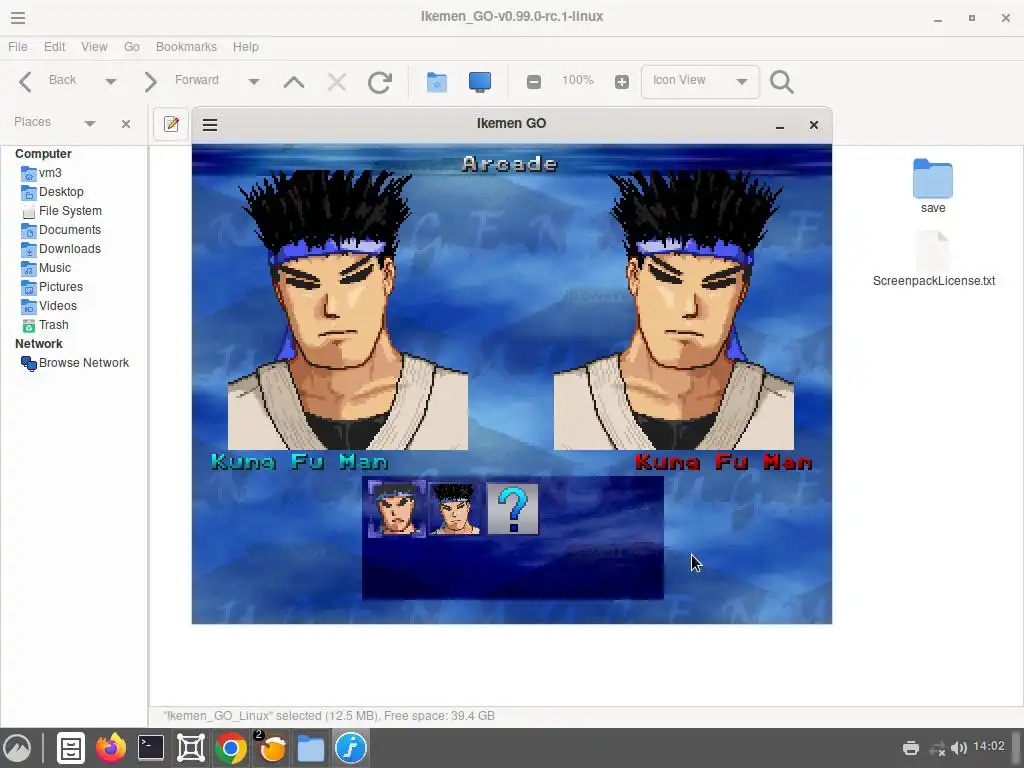The height and width of the screenshot is (768, 1024).
Task: Open the volume tray icon
Action: [959, 748]
